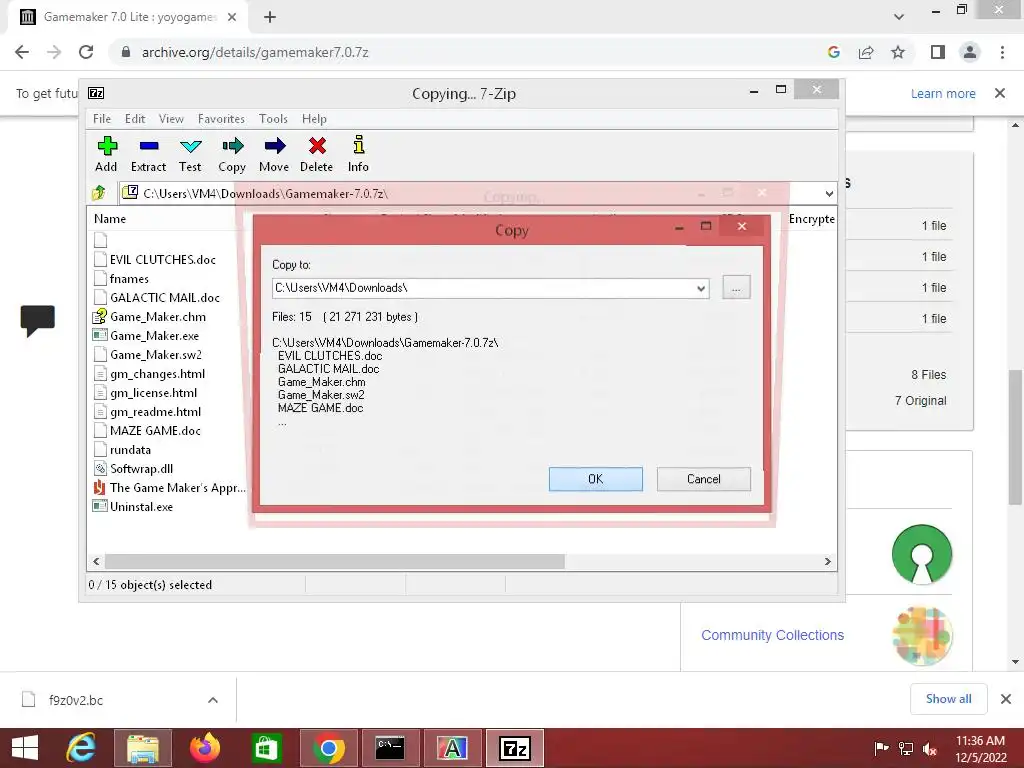Screen dimensions: 1024x768
Task: Open Firefox from the taskbar
Action: (x=205, y=748)
